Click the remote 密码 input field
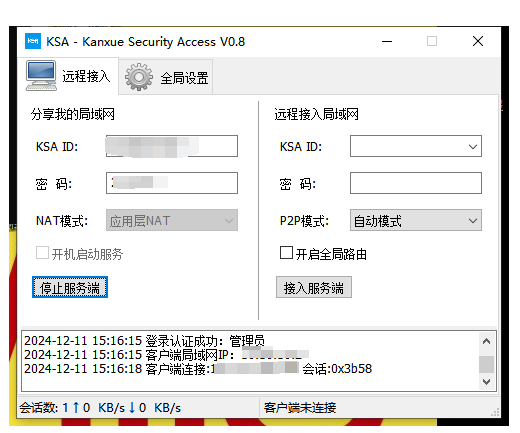 tap(416, 183)
